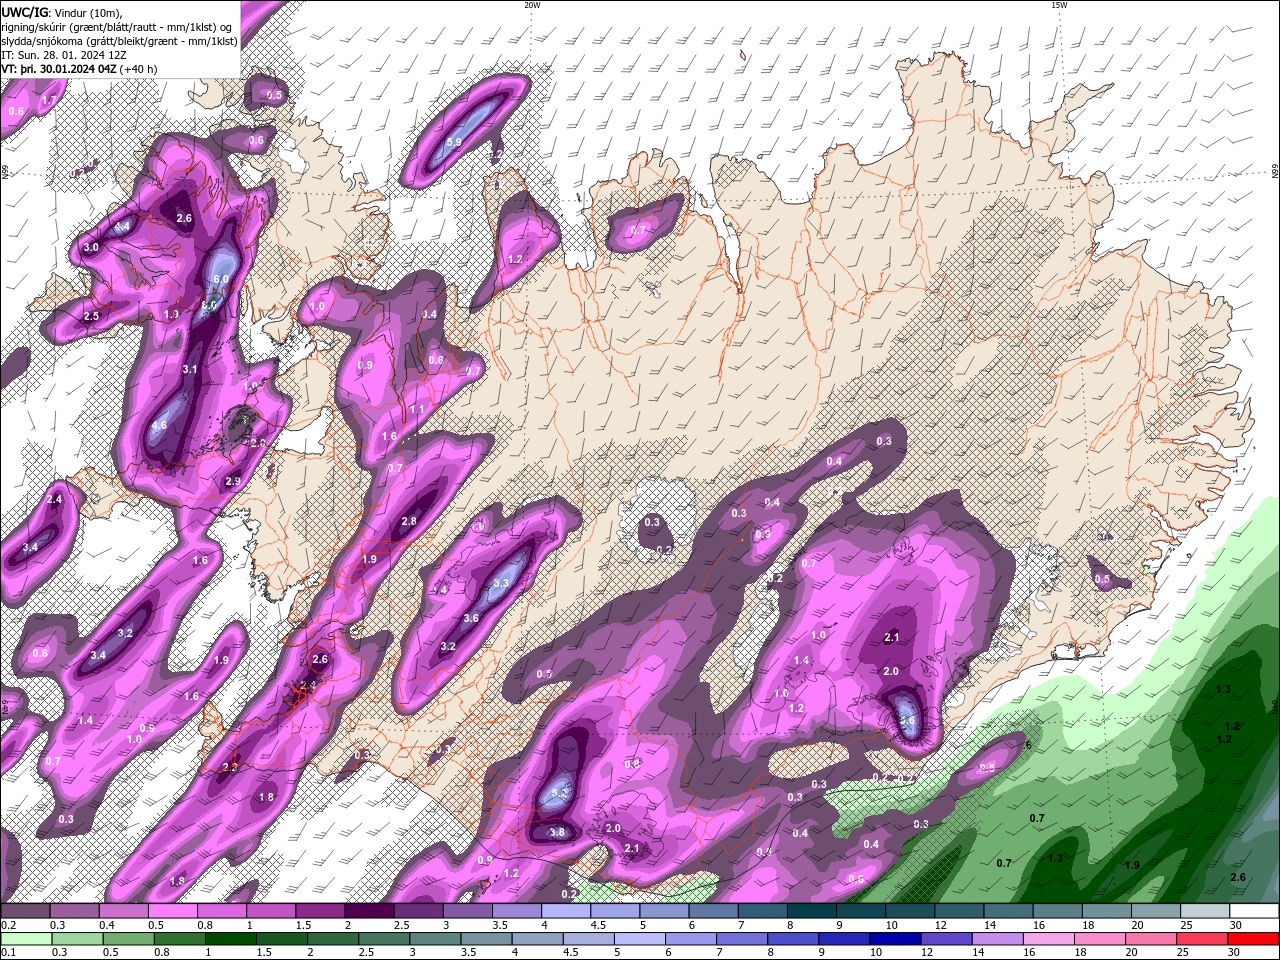Click the '2.8' precipitation value on the map
The width and height of the screenshot is (1280, 960).
408,522
